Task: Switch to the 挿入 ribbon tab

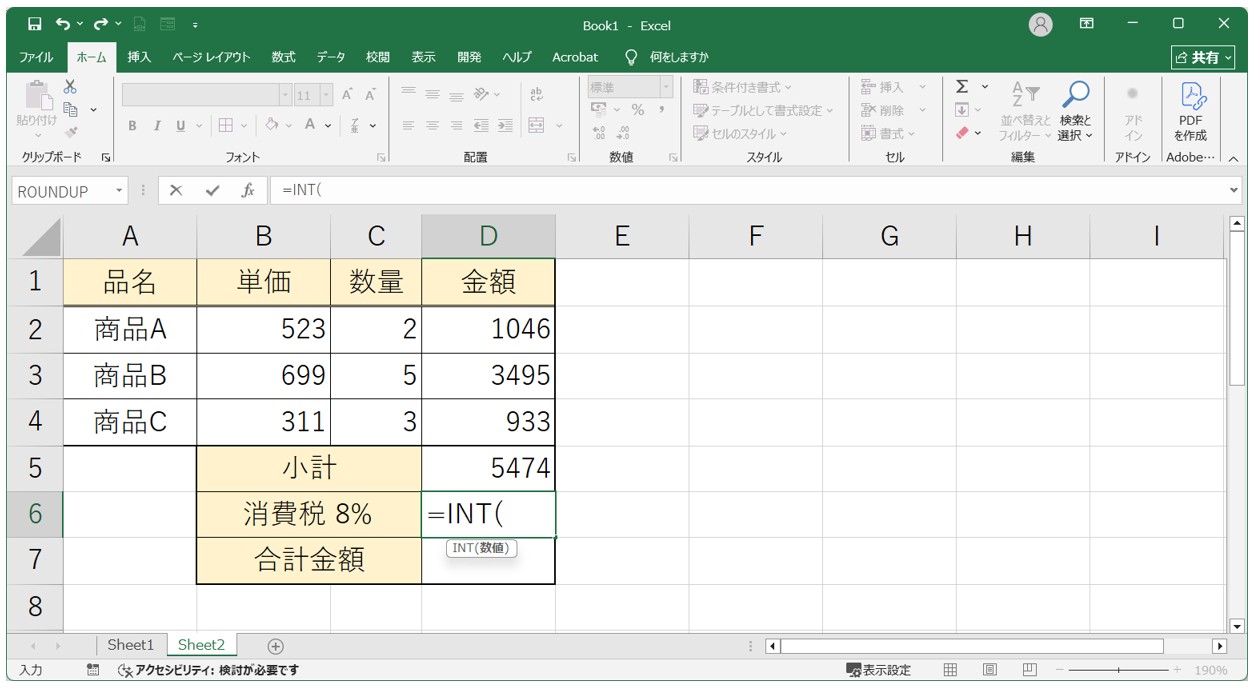Action: click(x=139, y=57)
